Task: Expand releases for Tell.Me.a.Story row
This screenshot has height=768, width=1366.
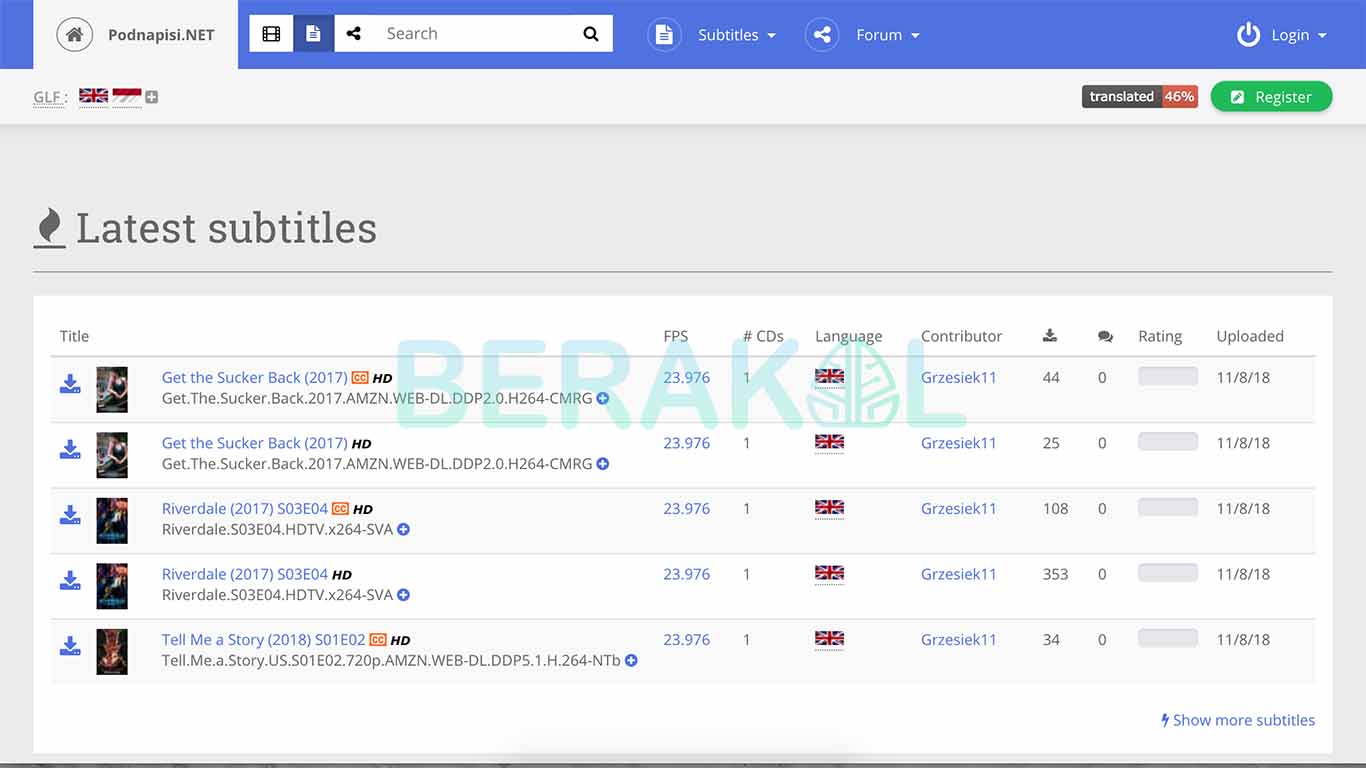Action: pyautogui.click(x=631, y=660)
